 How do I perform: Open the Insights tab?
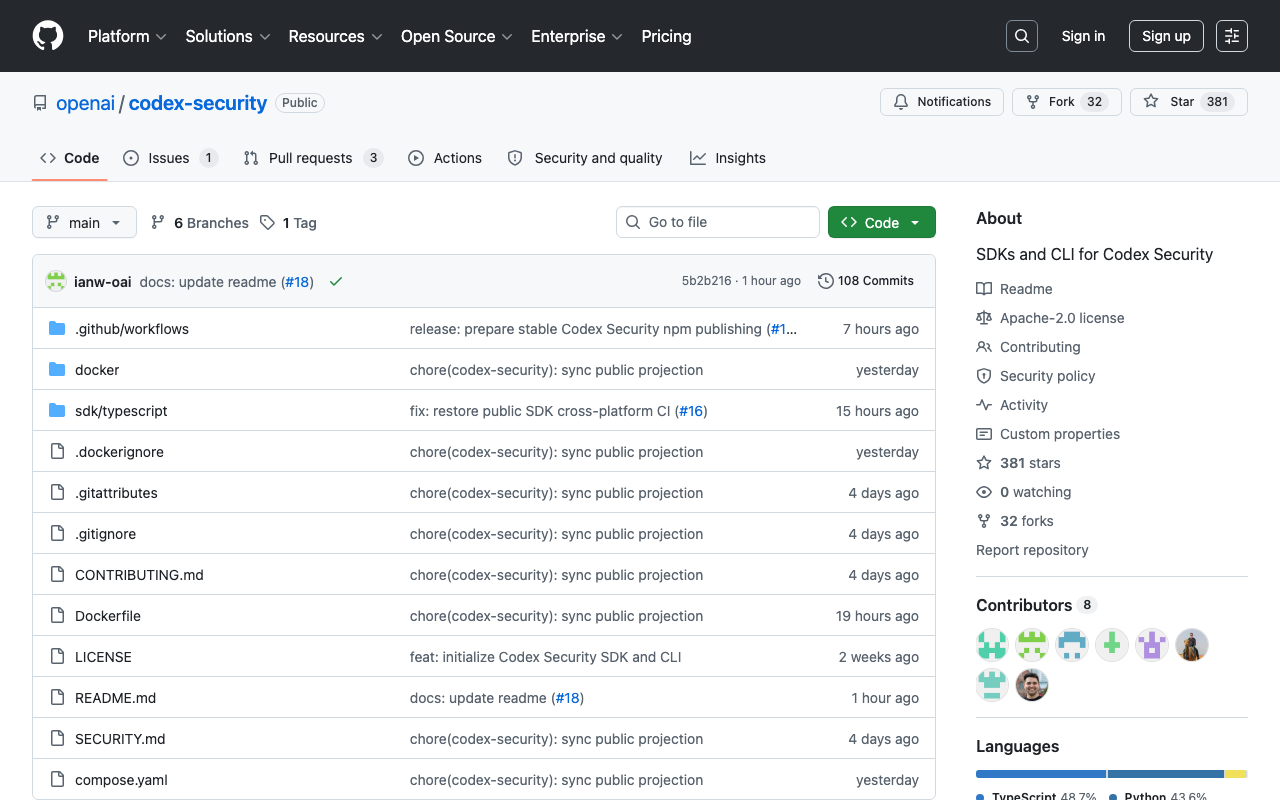(x=728, y=158)
